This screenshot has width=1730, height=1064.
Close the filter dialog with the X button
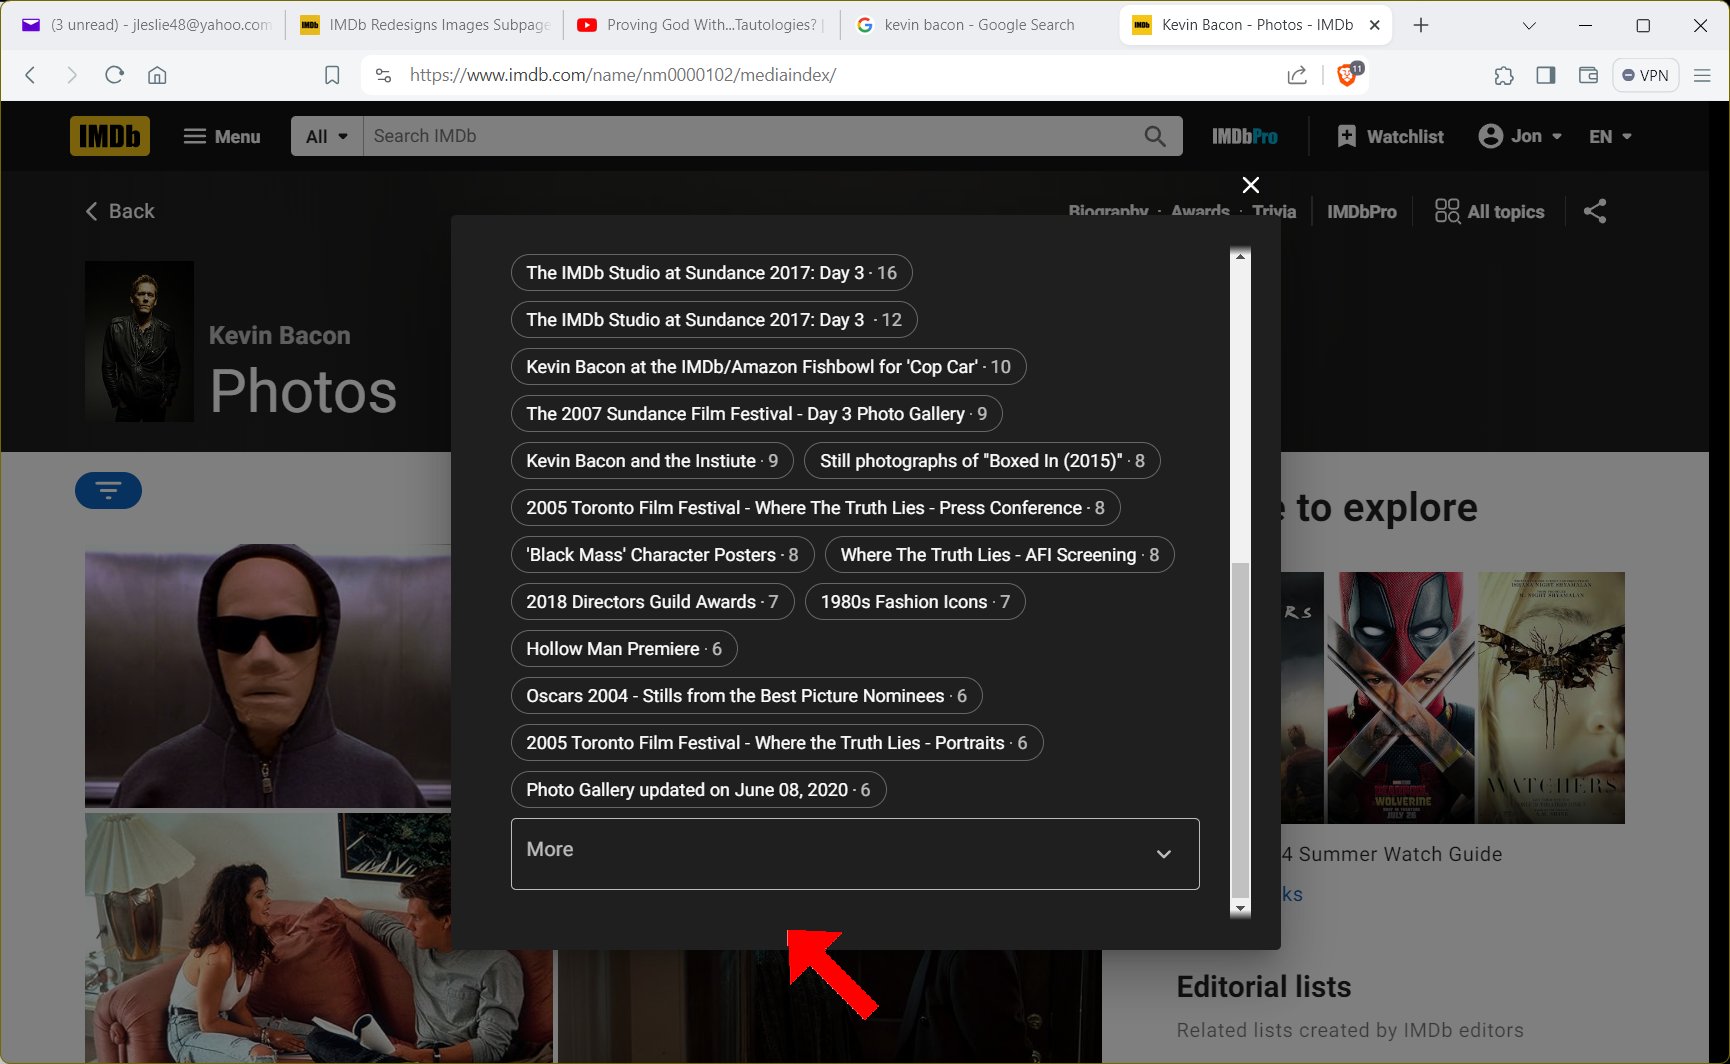1250,185
